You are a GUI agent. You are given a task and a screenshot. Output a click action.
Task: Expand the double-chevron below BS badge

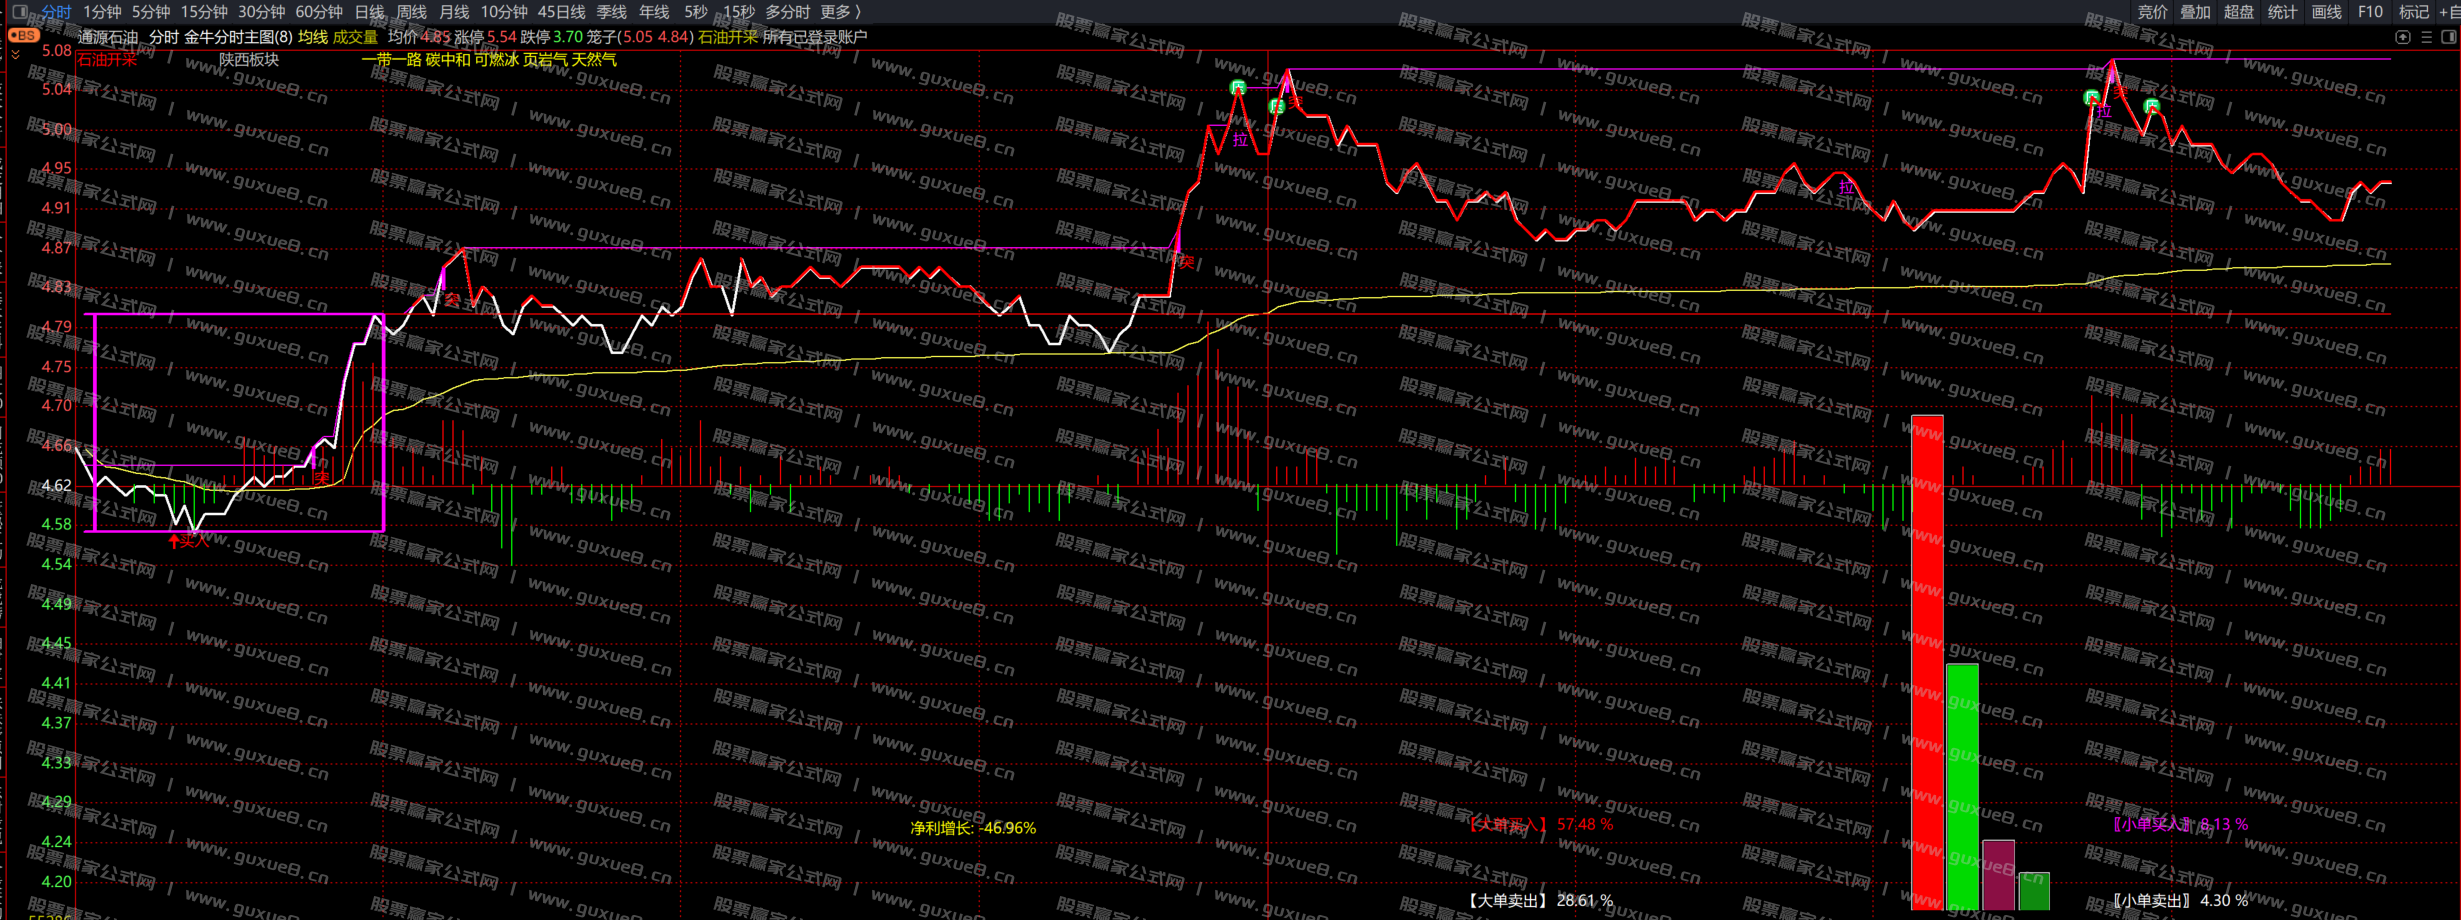15,55
